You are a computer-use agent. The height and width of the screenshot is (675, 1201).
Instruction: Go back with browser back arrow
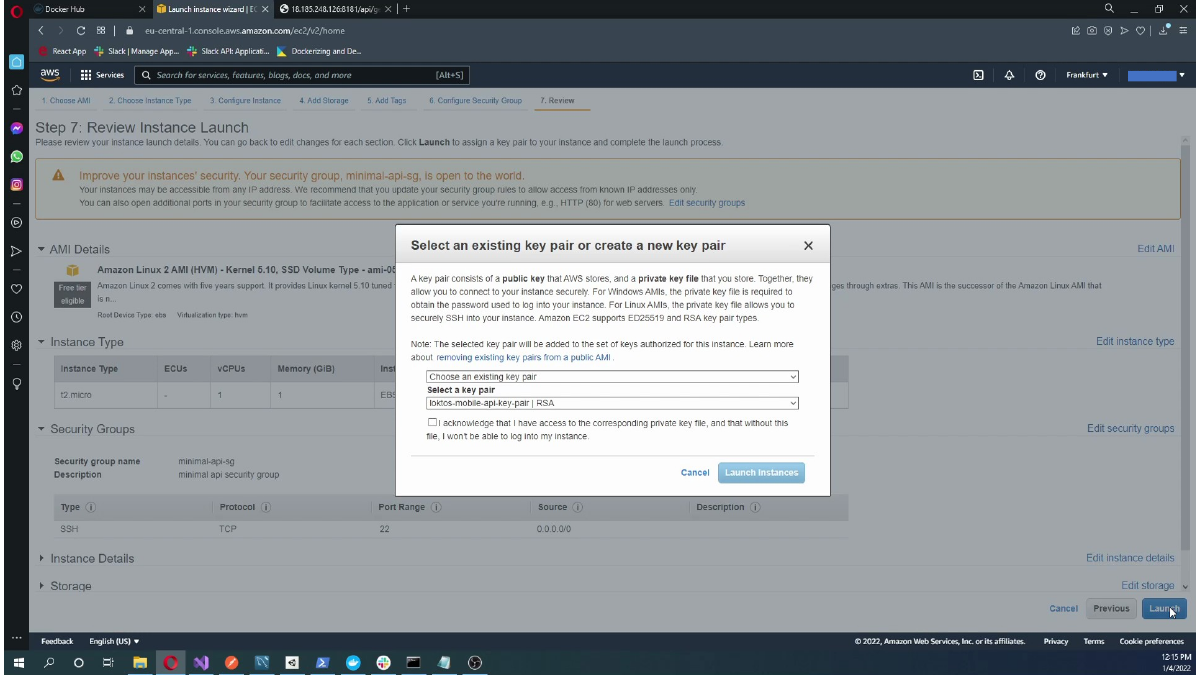point(42,31)
